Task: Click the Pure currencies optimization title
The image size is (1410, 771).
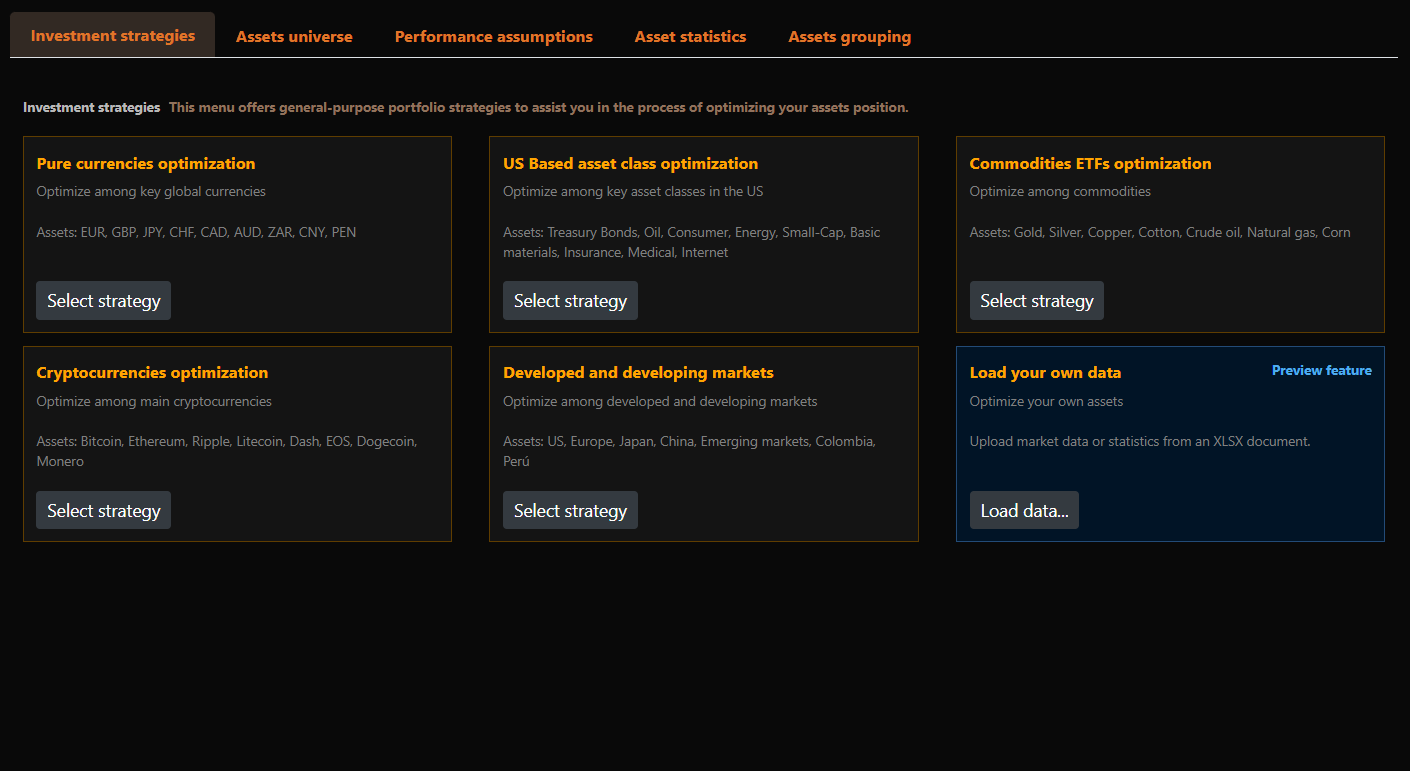Action: (x=146, y=164)
